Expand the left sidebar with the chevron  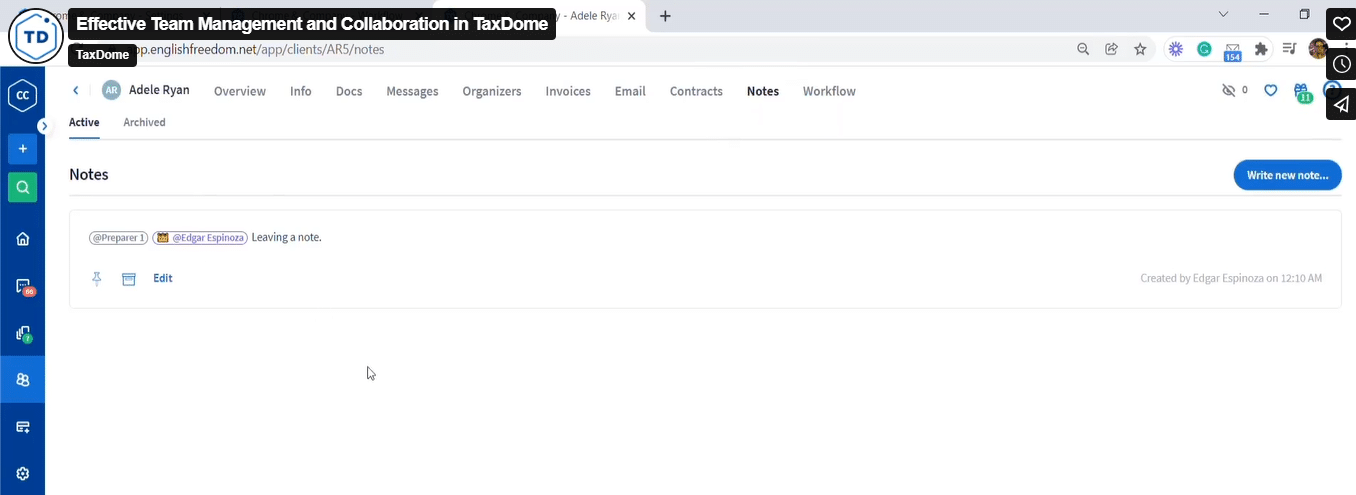[44, 126]
